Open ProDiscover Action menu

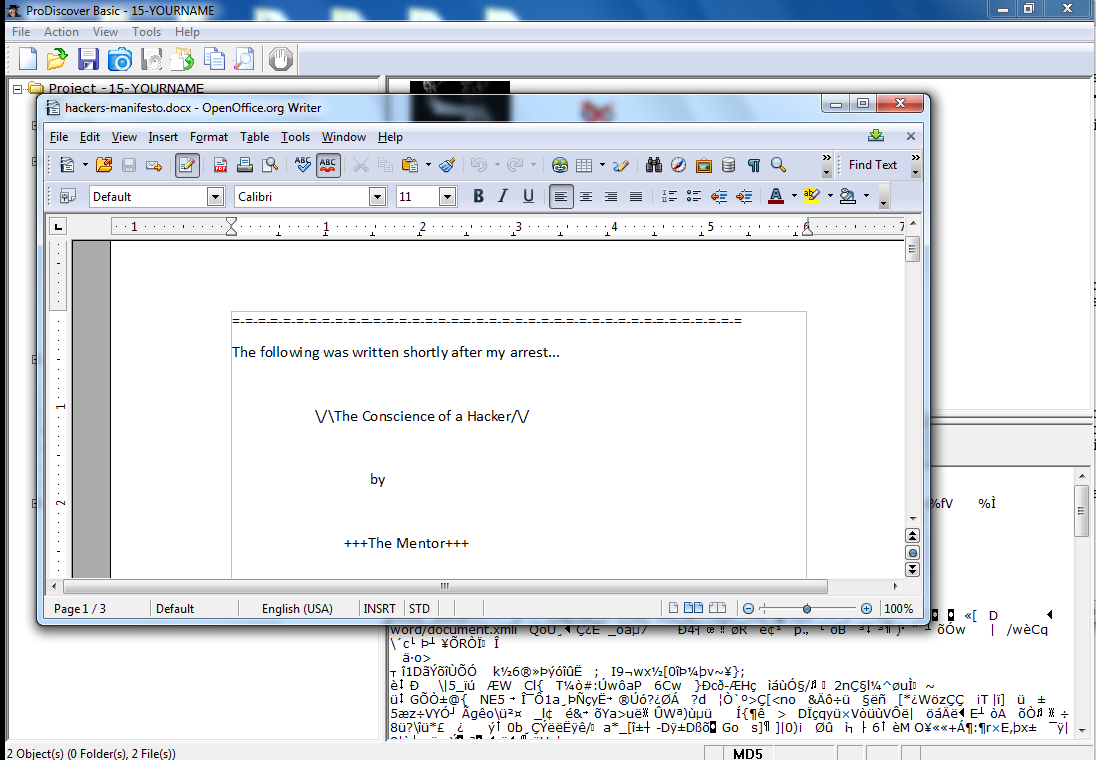pos(61,31)
